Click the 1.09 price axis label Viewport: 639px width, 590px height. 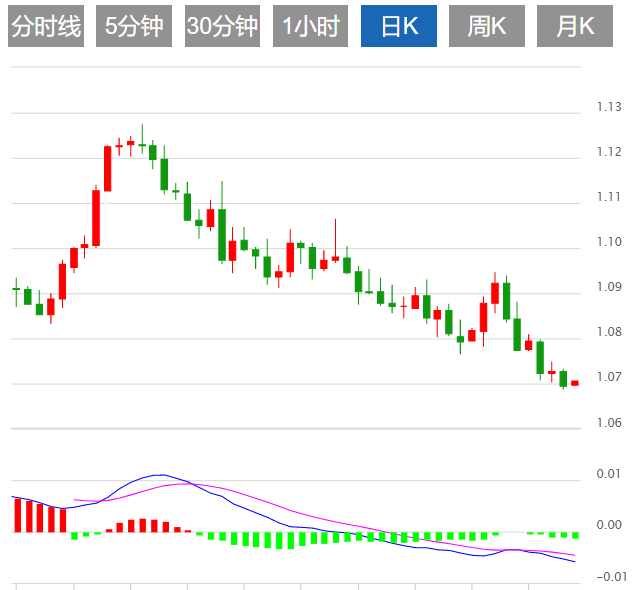coord(609,287)
